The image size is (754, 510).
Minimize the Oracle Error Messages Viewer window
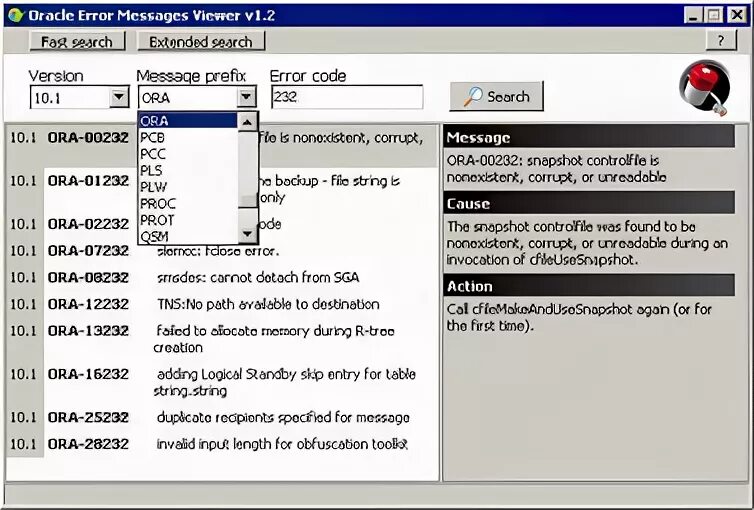[x=693, y=15]
